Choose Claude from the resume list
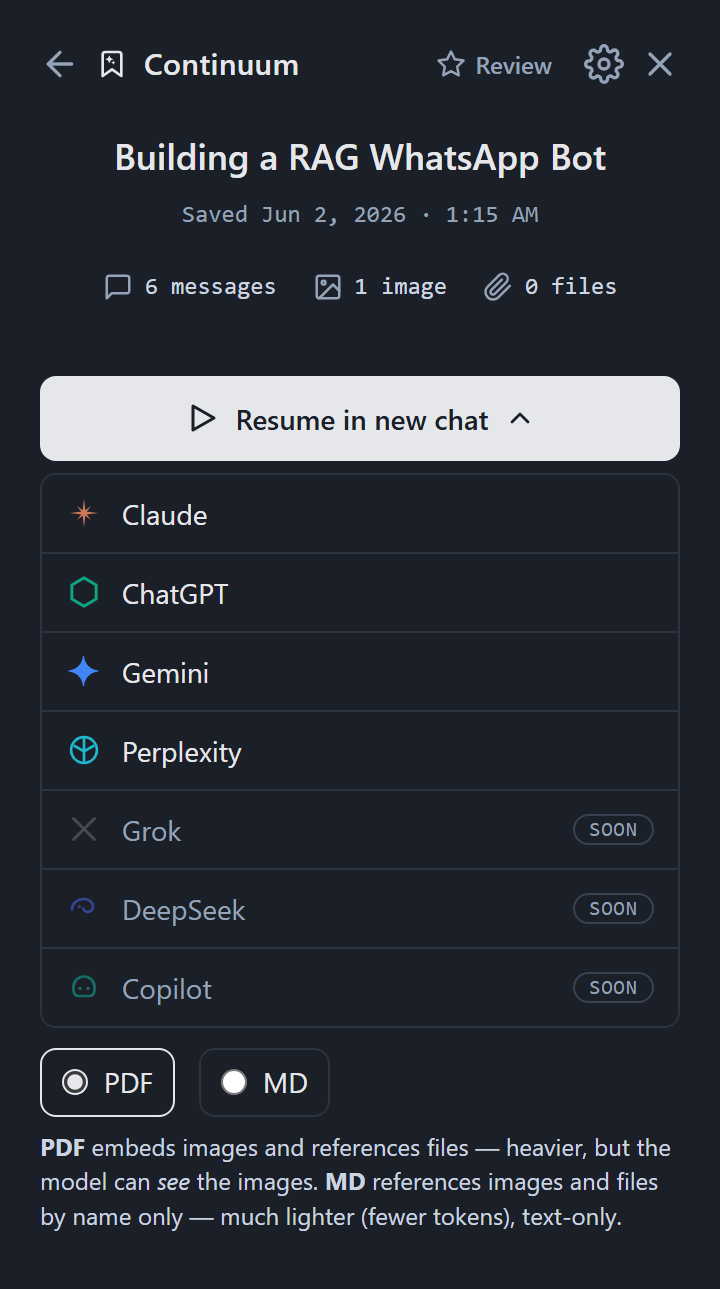720x1289 pixels. point(360,514)
